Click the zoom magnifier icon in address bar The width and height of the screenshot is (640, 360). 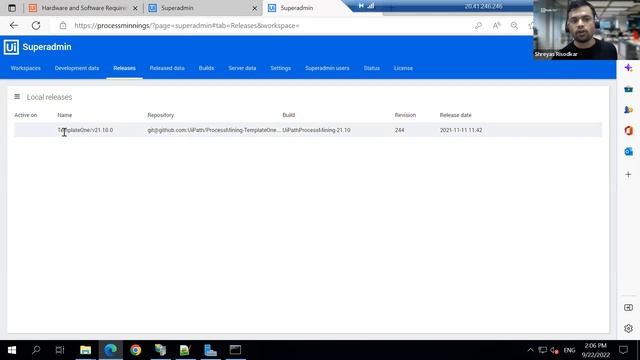tap(514, 25)
